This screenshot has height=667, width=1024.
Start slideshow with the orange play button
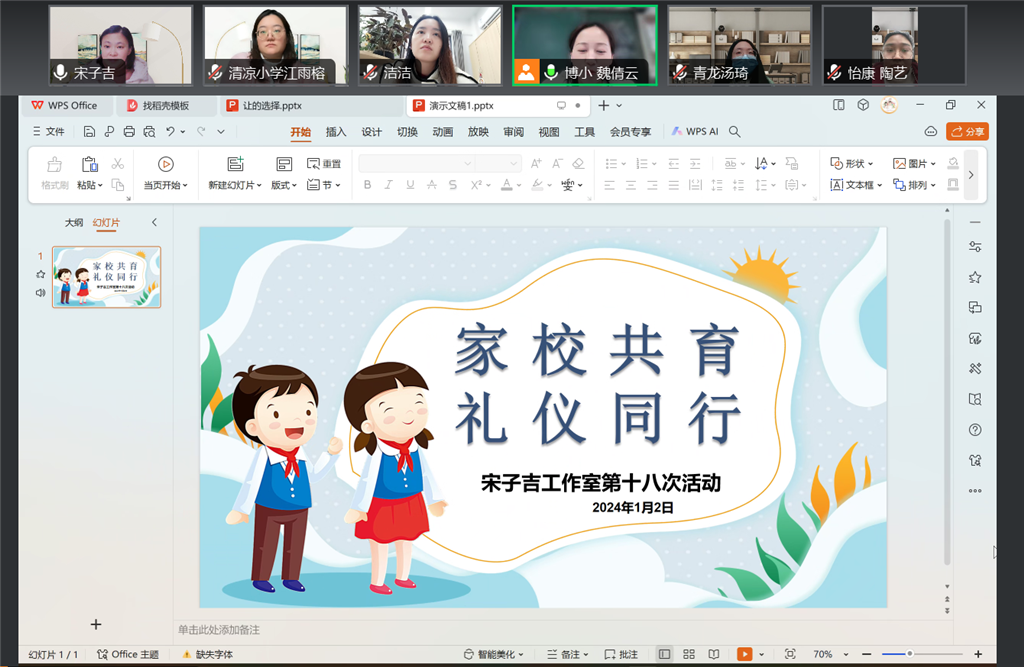[744, 654]
